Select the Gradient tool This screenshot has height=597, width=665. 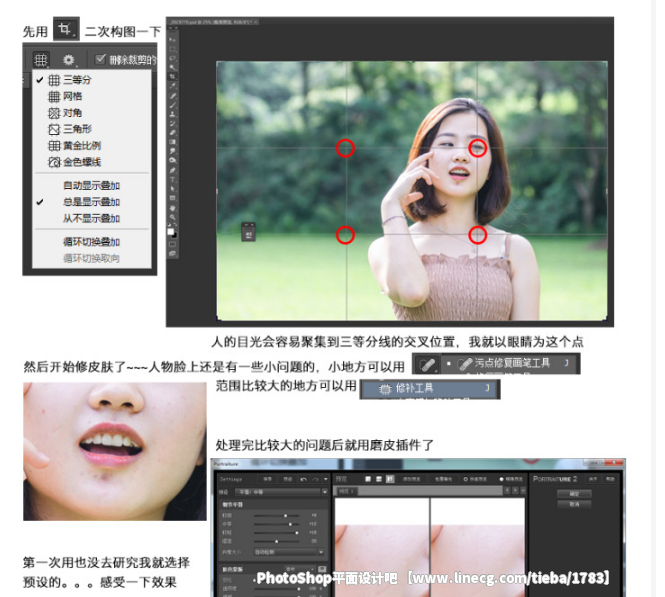point(173,142)
